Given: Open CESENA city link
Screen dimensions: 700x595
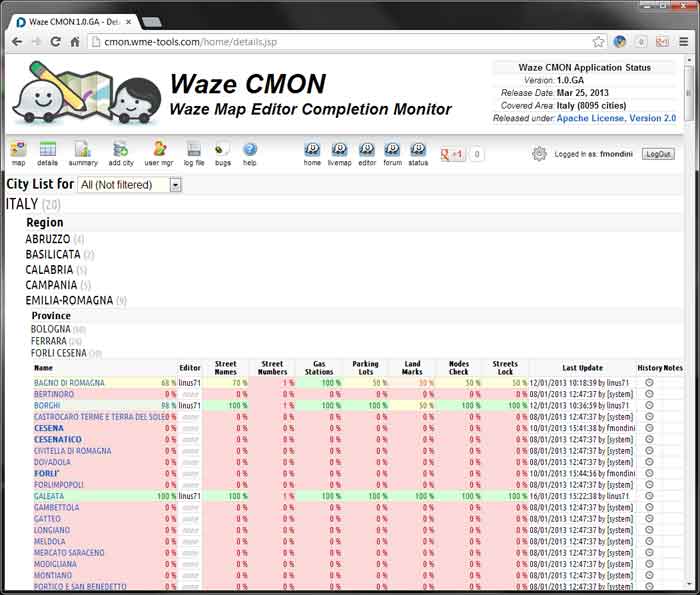Looking at the screenshot, I should 49,428.
